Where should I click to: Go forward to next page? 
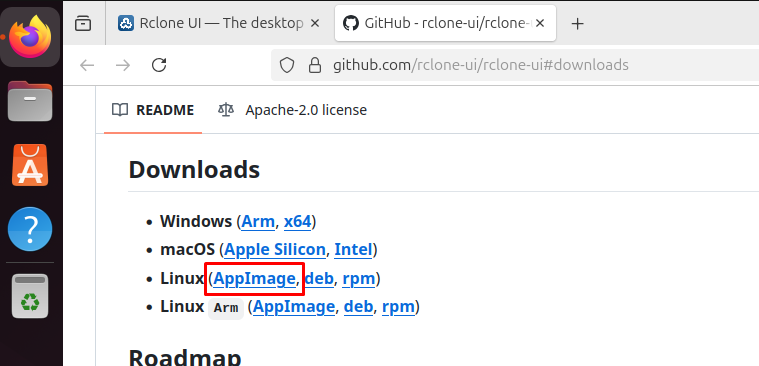pyautogui.click(x=123, y=65)
